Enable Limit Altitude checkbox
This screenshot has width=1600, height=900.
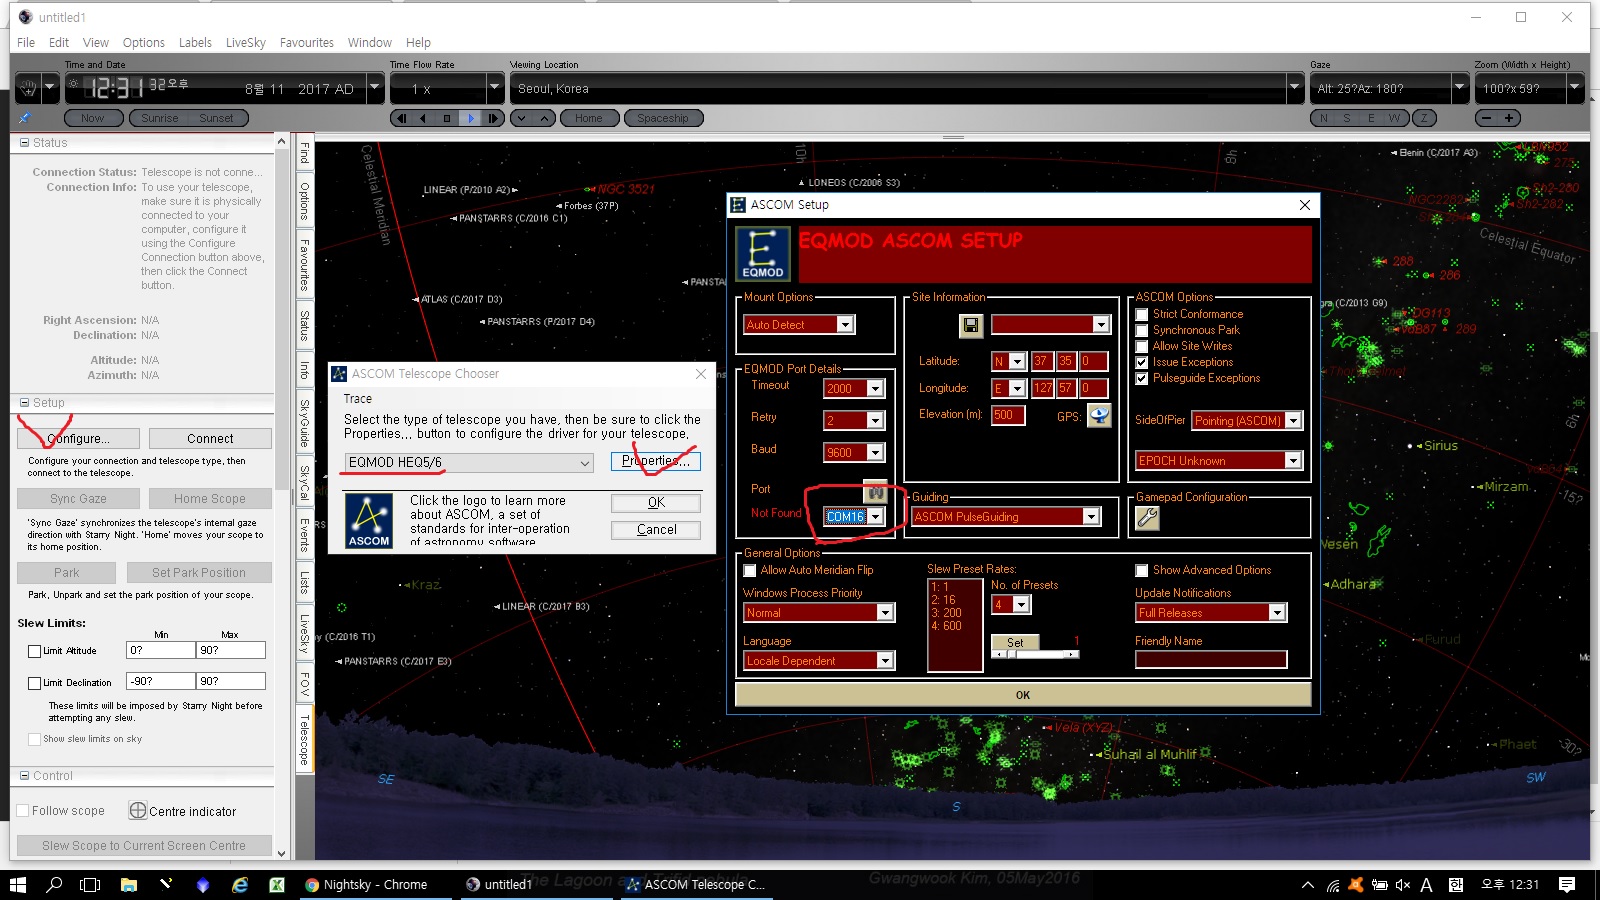35,651
